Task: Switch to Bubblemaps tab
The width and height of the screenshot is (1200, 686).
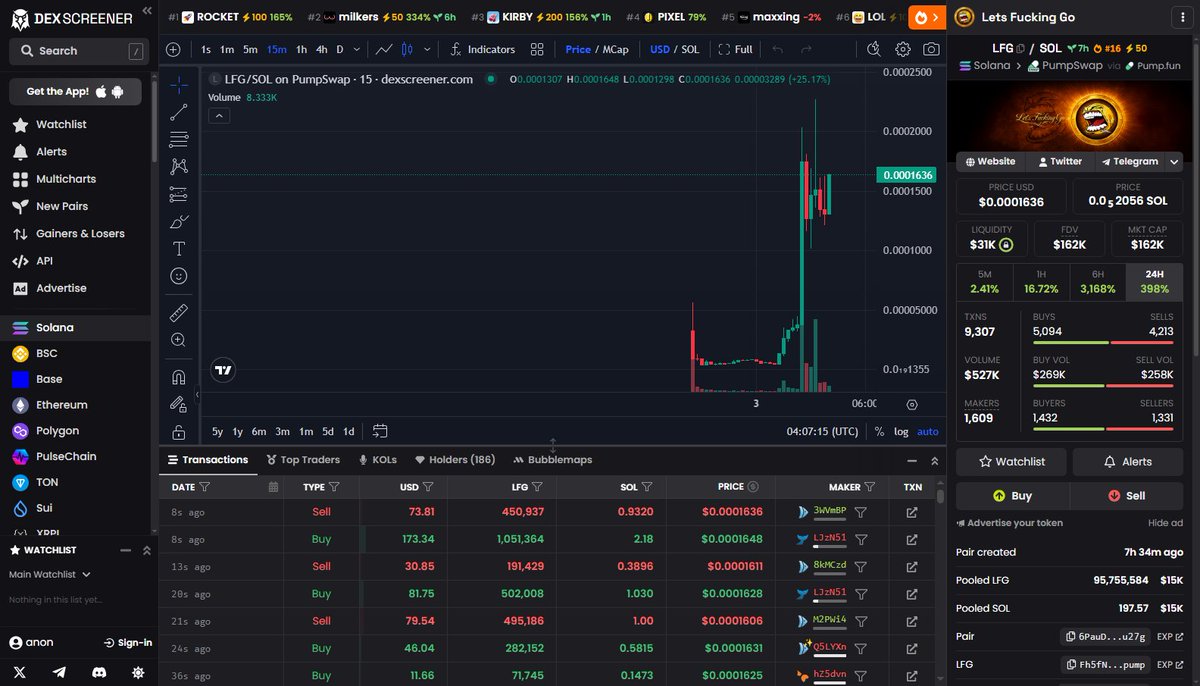Action: coord(553,460)
